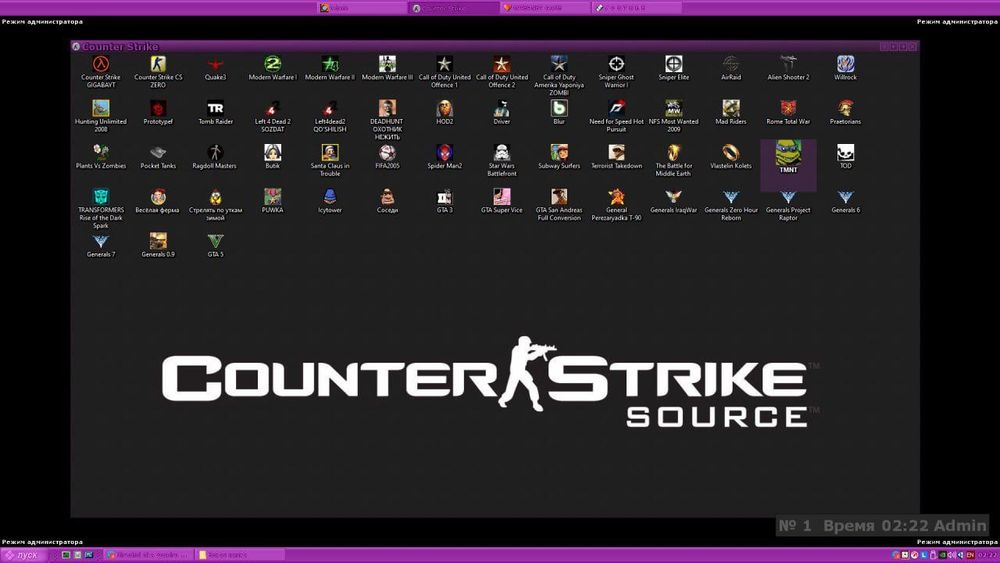The width and height of the screenshot is (1000, 563).
Task: Select the Blur game icon
Action: point(559,108)
